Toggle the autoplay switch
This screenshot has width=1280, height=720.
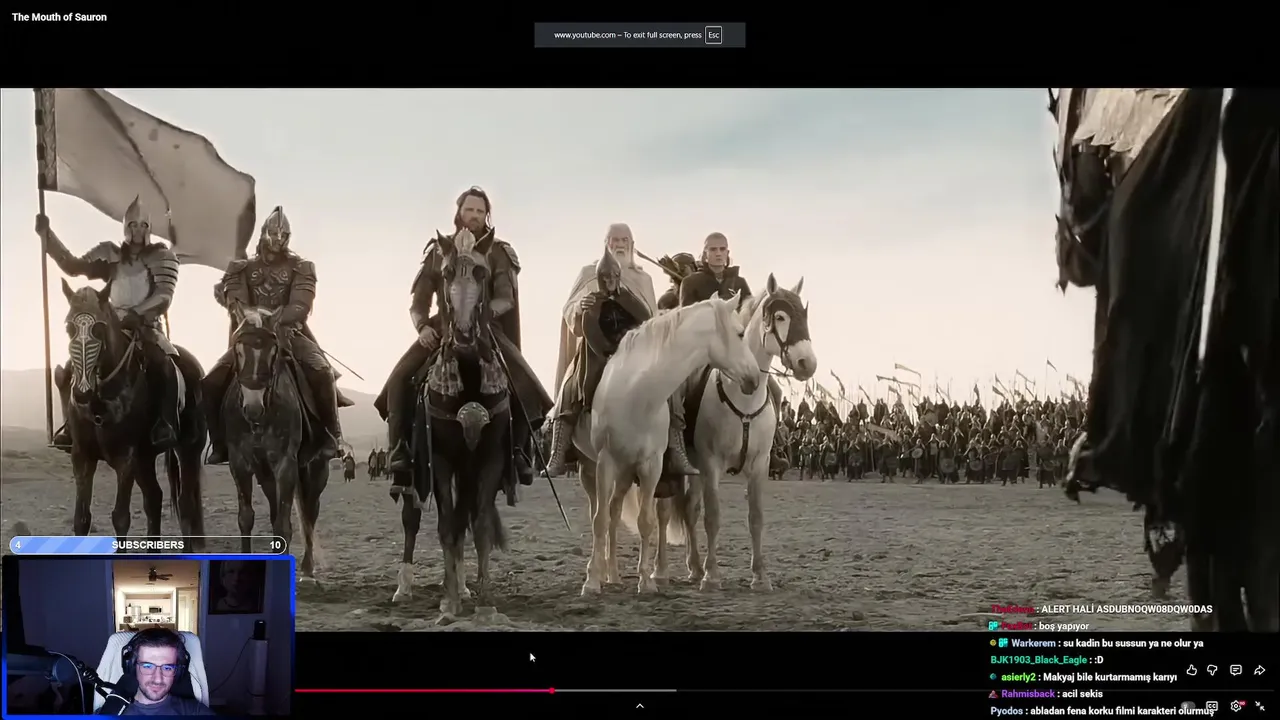click(x=1188, y=706)
